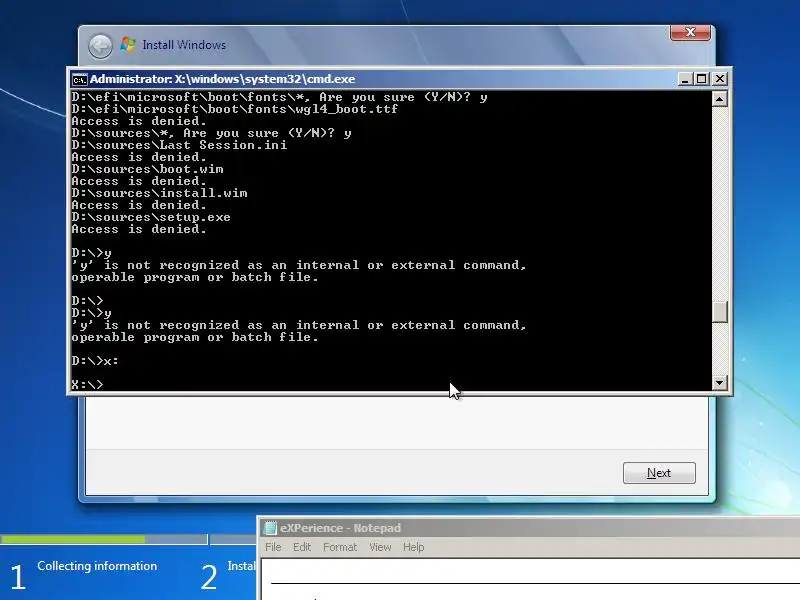Click the 'D:\sources\boot.wim' line
The width and height of the screenshot is (800, 600).
[x=147, y=169]
